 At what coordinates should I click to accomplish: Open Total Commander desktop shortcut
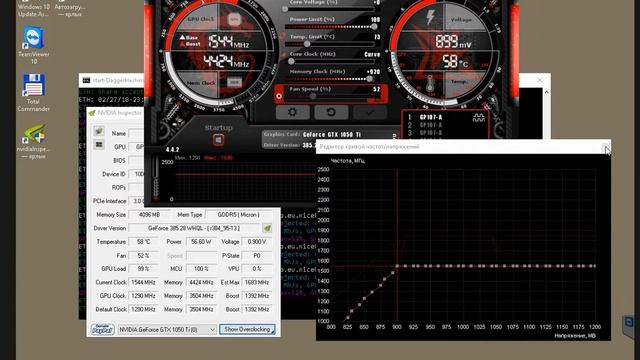coord(33,93)
